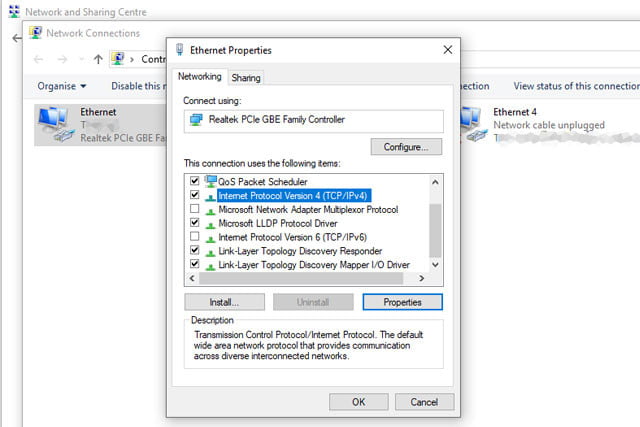Click Cancel in Ethernet Properties
The image size is (640, 427).
tap(424, 402)
